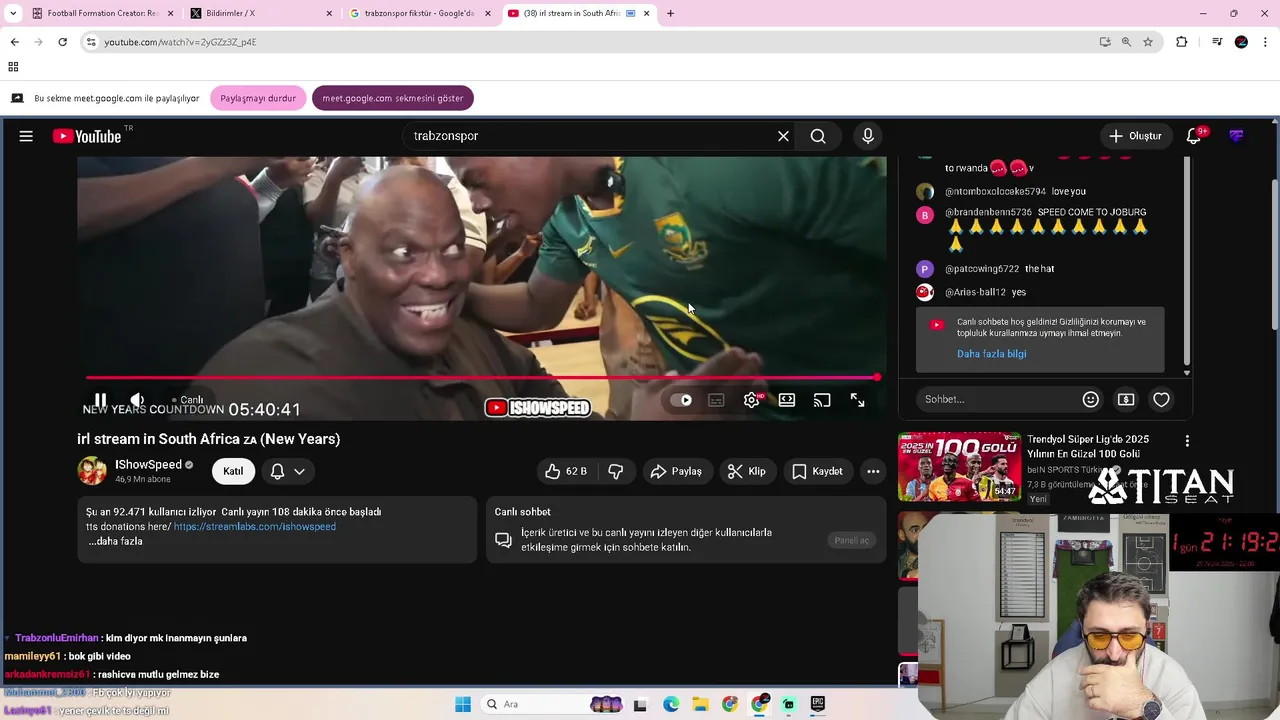Open player settings gear
The image size is (1280, 720).
(x=752, y=400)
